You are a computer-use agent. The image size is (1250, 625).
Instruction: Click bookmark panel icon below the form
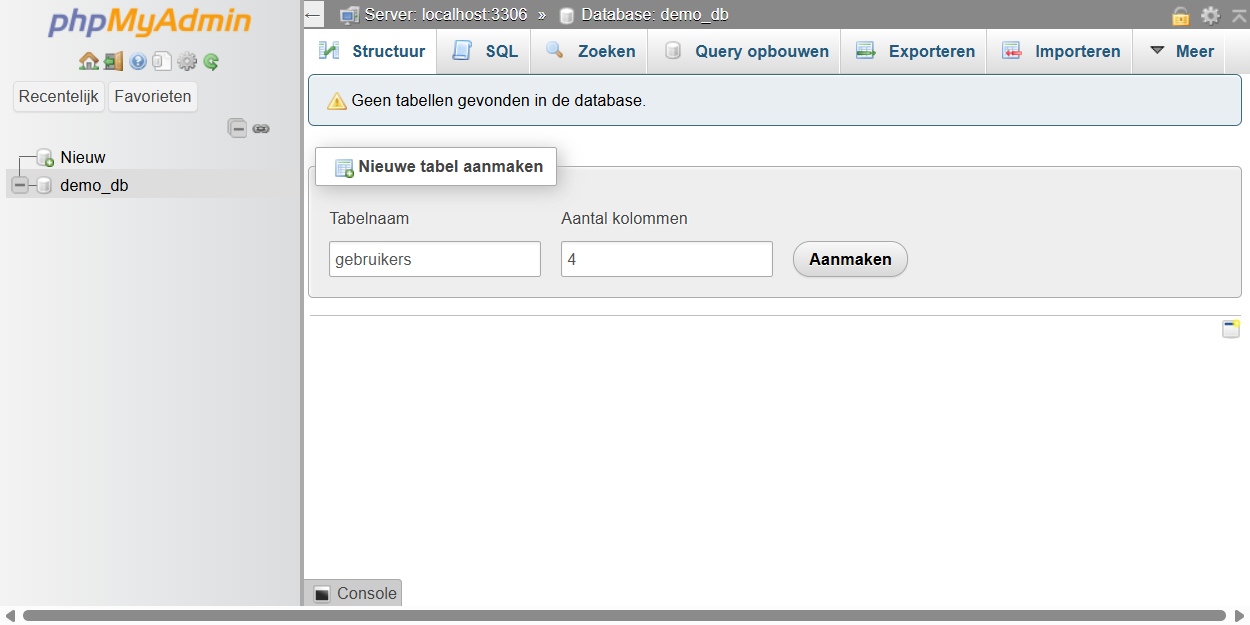click(x=1231, y=329)
